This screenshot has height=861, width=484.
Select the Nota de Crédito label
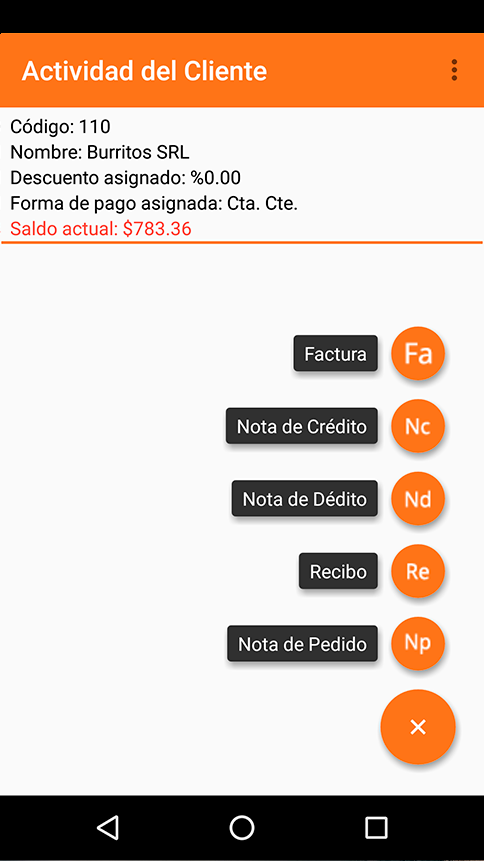(x=302, y=426)
